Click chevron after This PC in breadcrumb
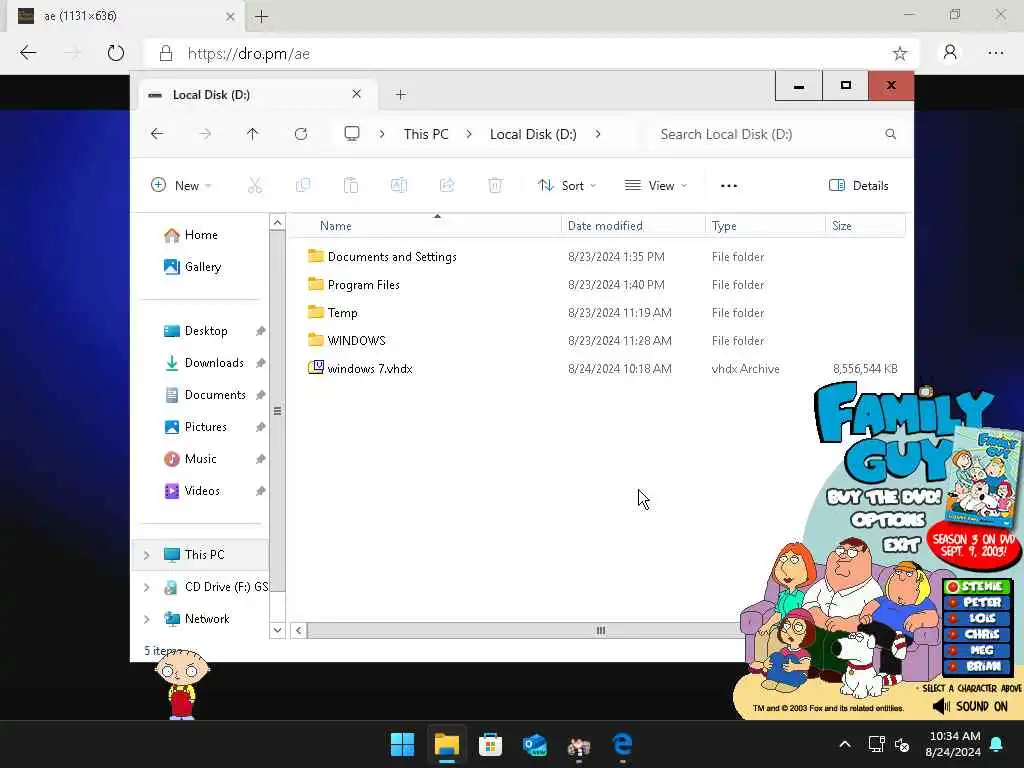The image size is (1024, 768). tap(469, 134)
